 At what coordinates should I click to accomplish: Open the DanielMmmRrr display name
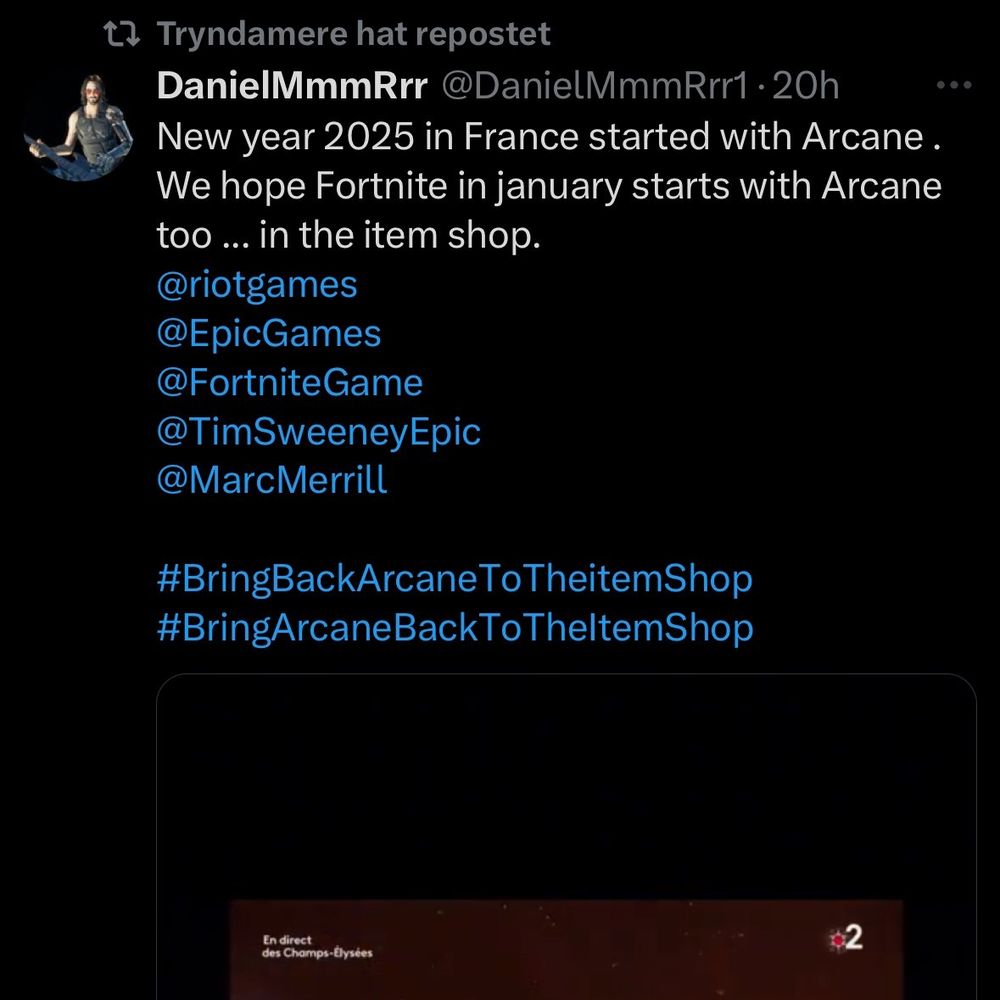(292, 85)
